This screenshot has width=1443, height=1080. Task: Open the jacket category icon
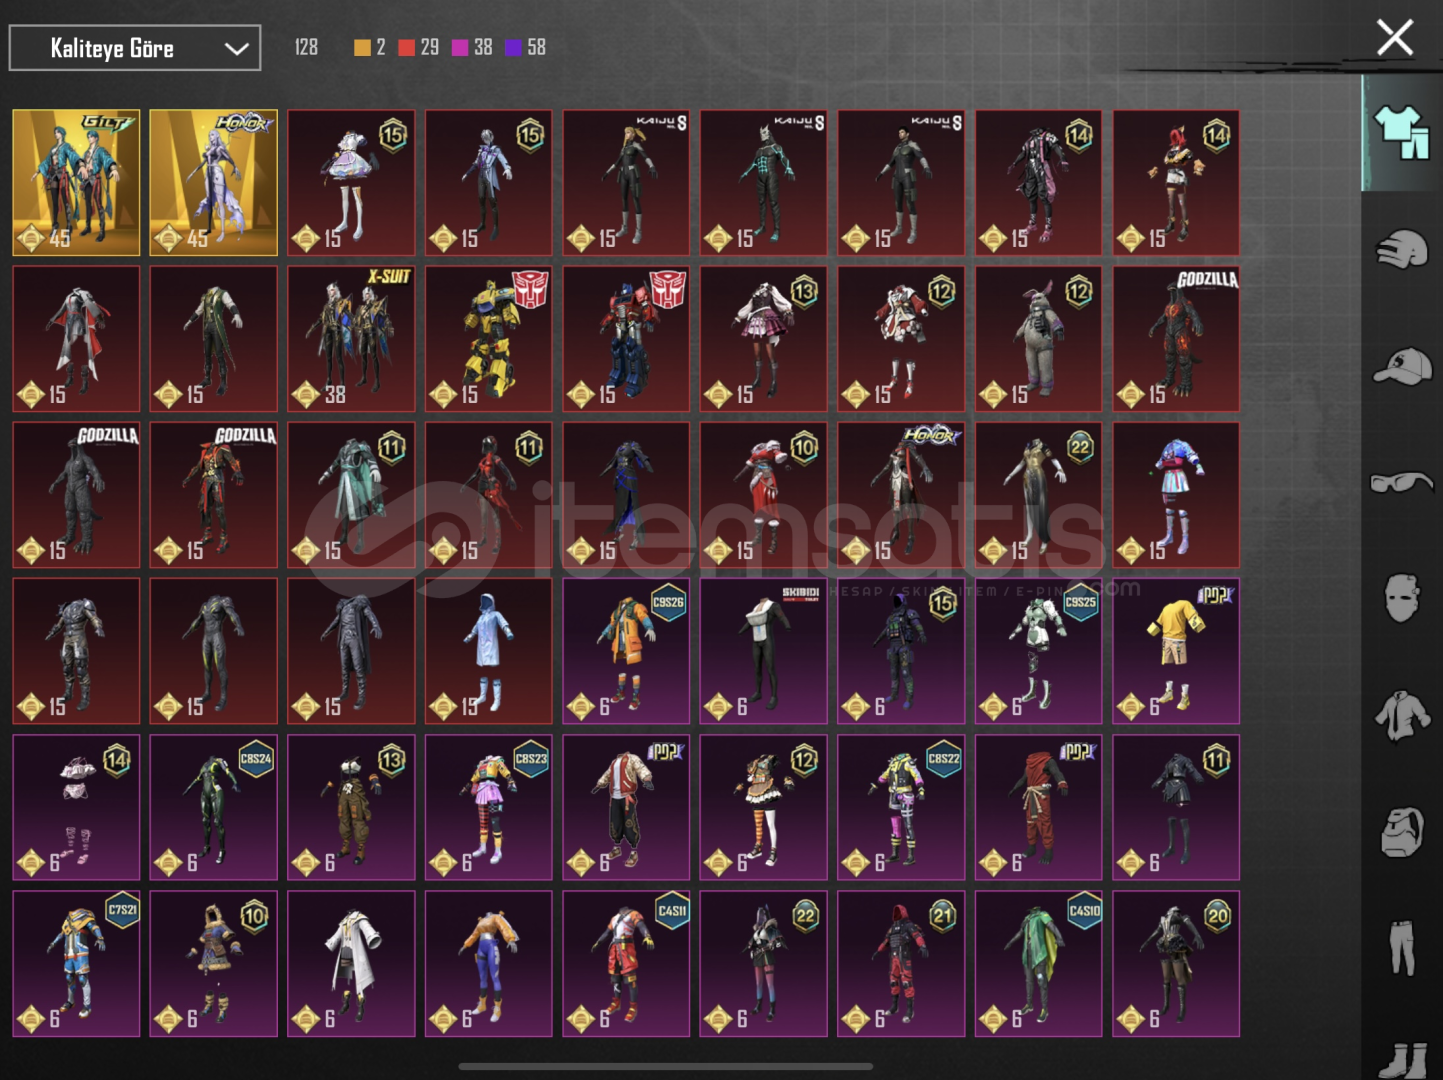[x=1402, y=716]
